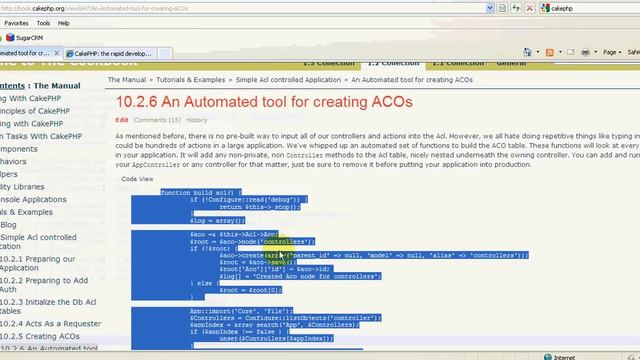Click the Home toolbar icon

click(x=527, y=52)
